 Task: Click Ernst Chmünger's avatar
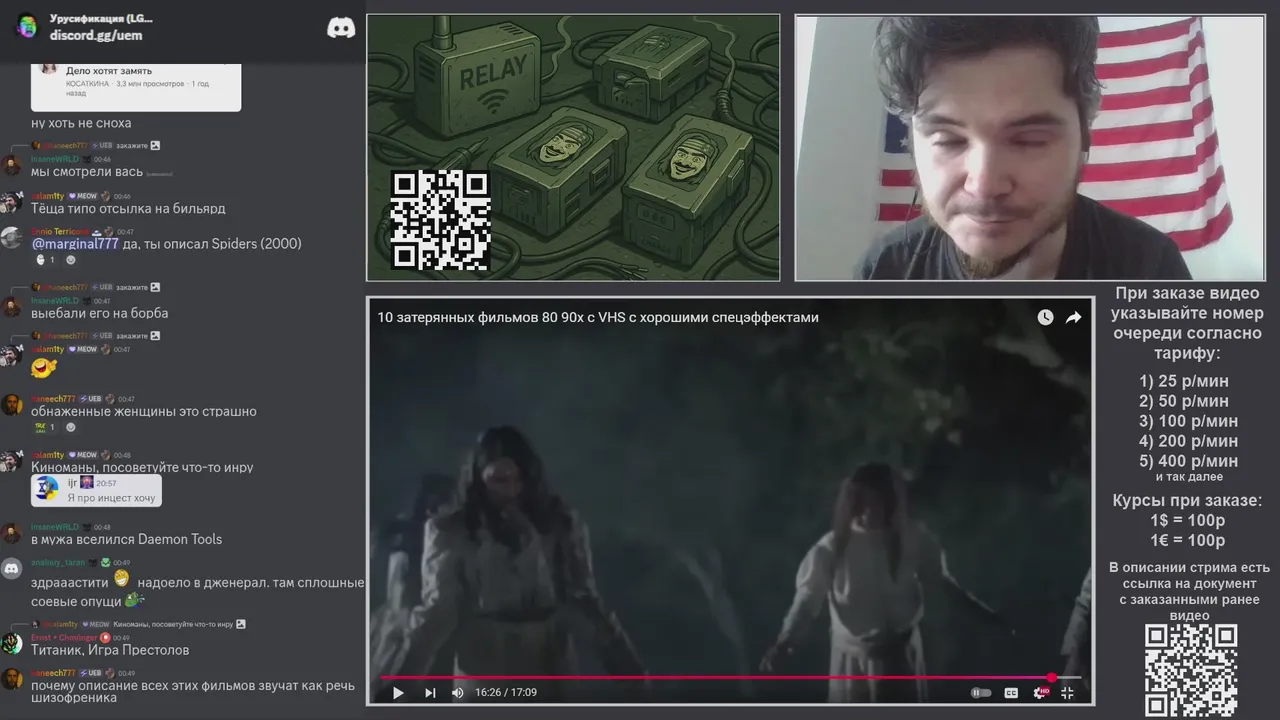(12, 643)
